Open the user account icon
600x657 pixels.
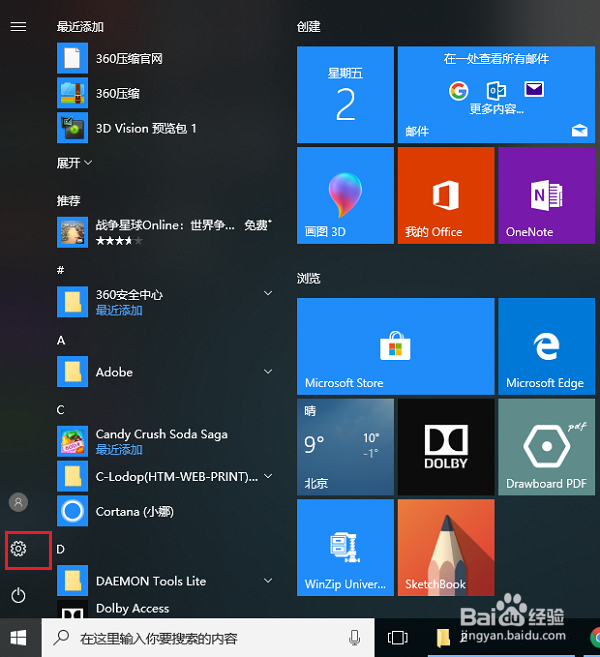click(18, 502)
